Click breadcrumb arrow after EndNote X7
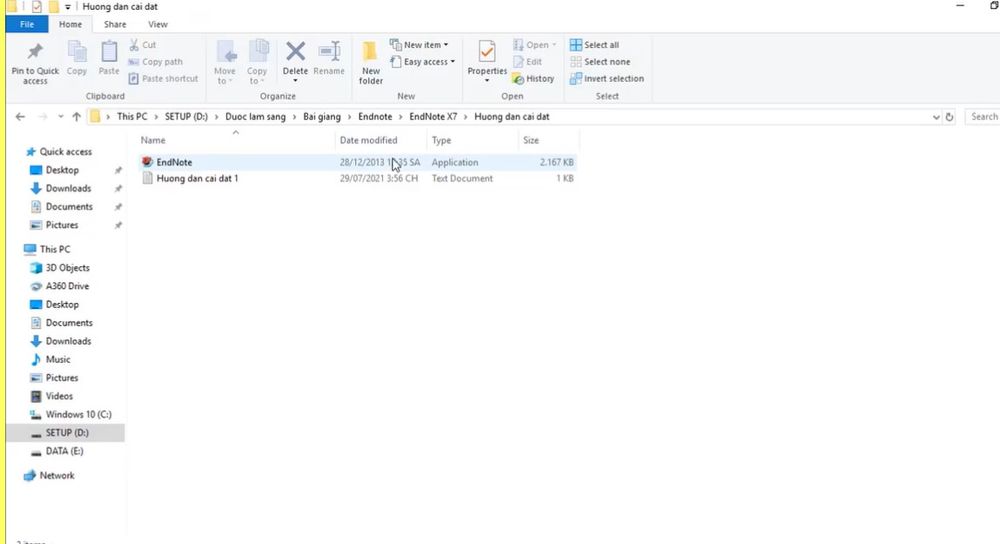Viewport: 1000px width, 544px height. tap(466, 117)
